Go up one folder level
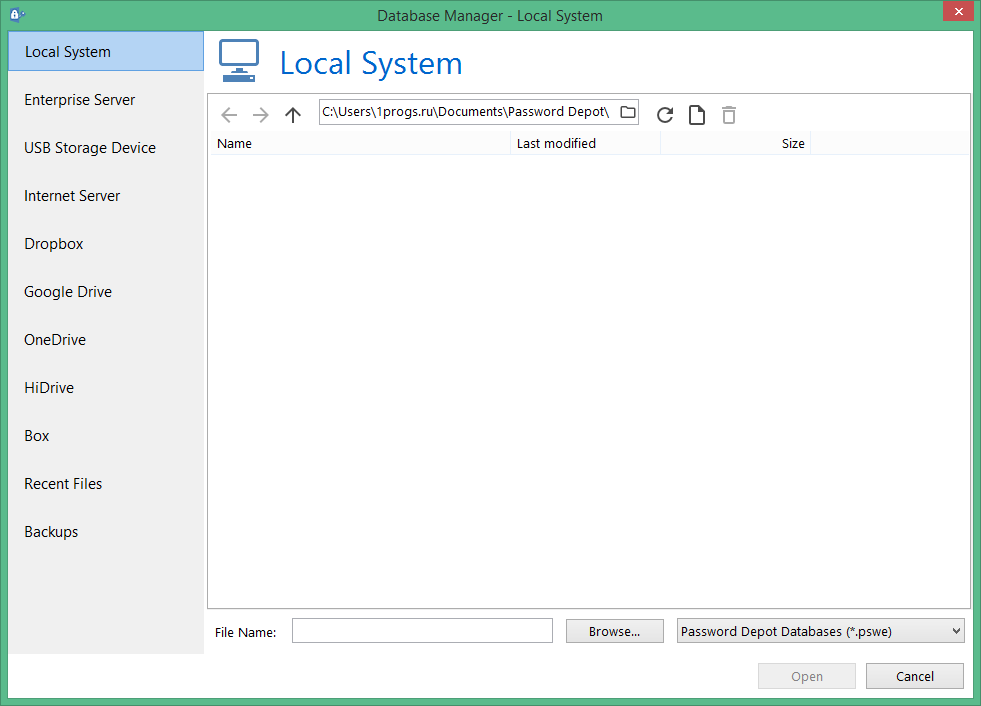The height and width of the screenshot is (706, 981). coord(292,115)
